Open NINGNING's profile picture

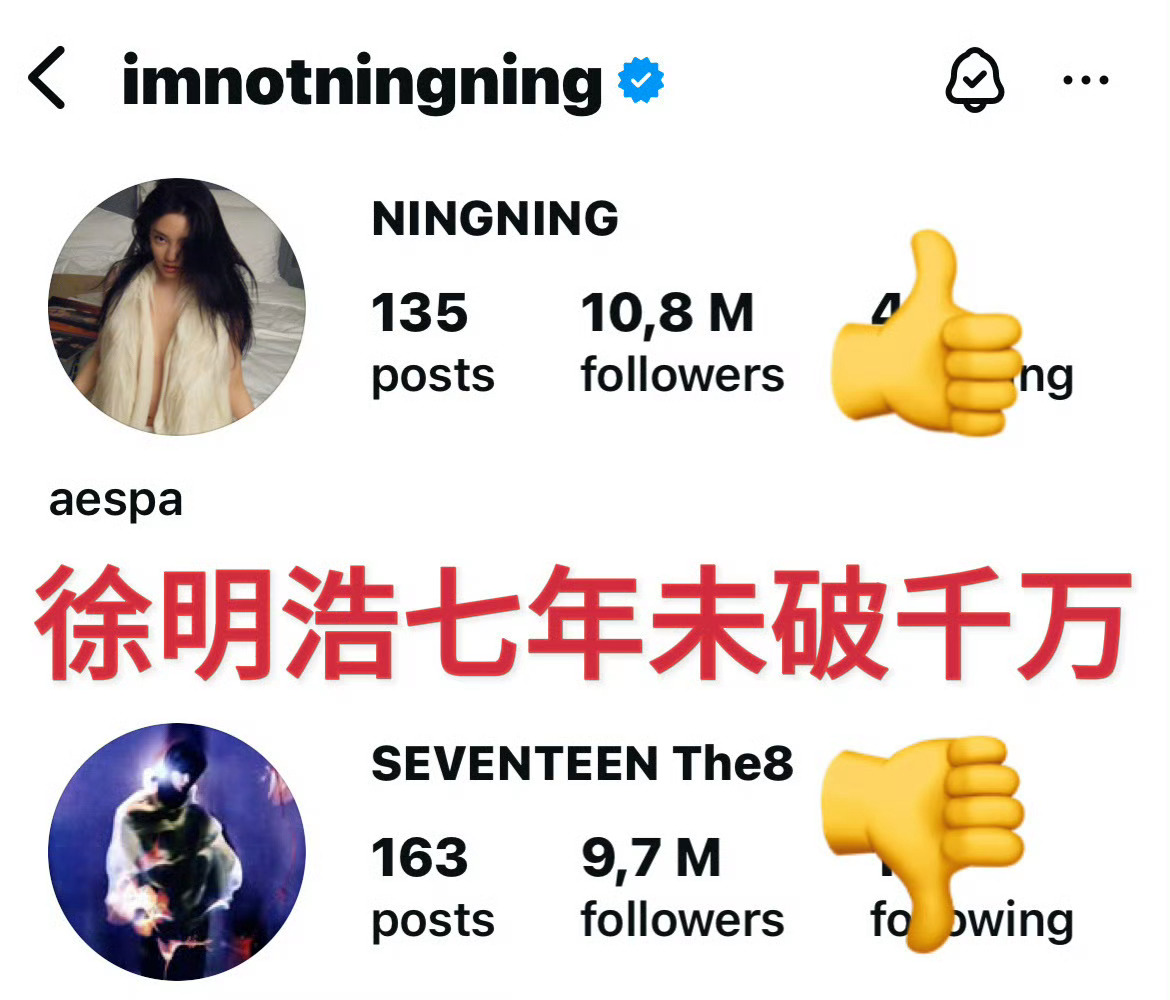click(x=177, y=307)
